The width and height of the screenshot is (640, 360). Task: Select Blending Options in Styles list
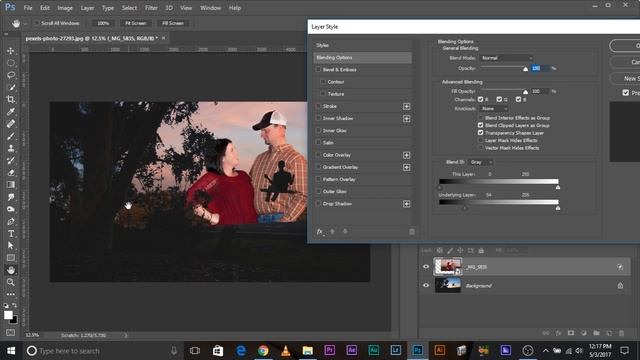pyautogui.click(x=362, y=58)
